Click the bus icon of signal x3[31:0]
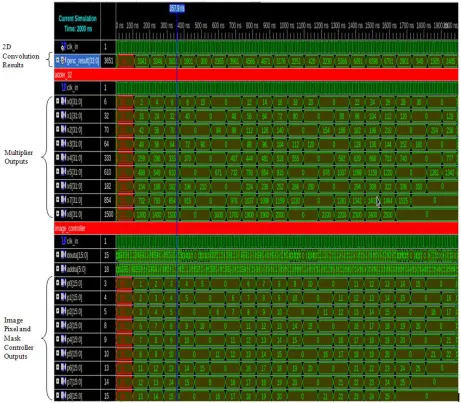461x403 pixels. coord(63,144)
